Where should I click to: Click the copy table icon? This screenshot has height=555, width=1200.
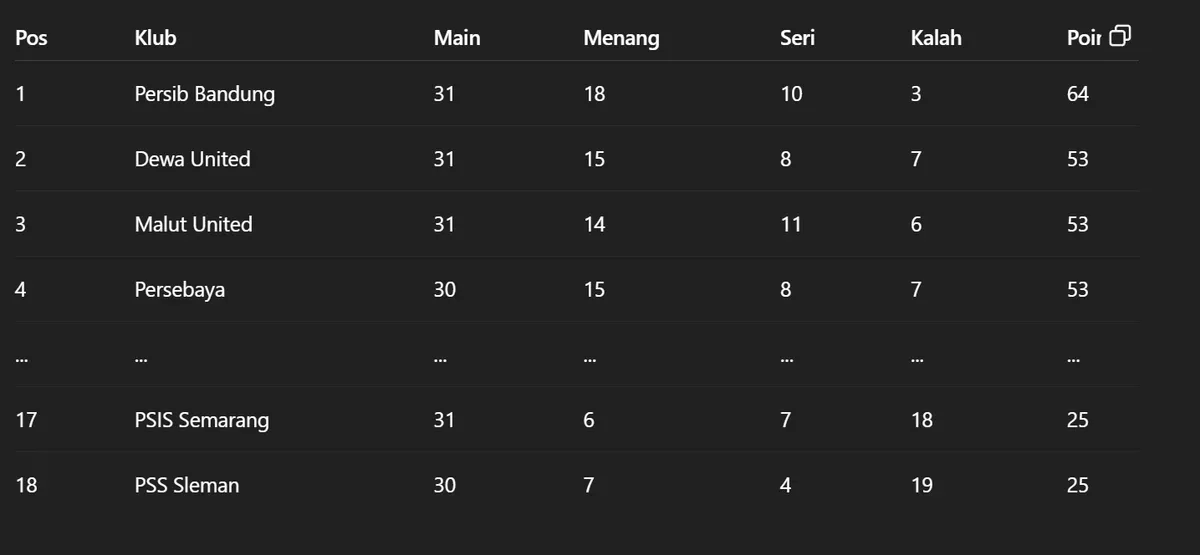(x=1120, y=37)
